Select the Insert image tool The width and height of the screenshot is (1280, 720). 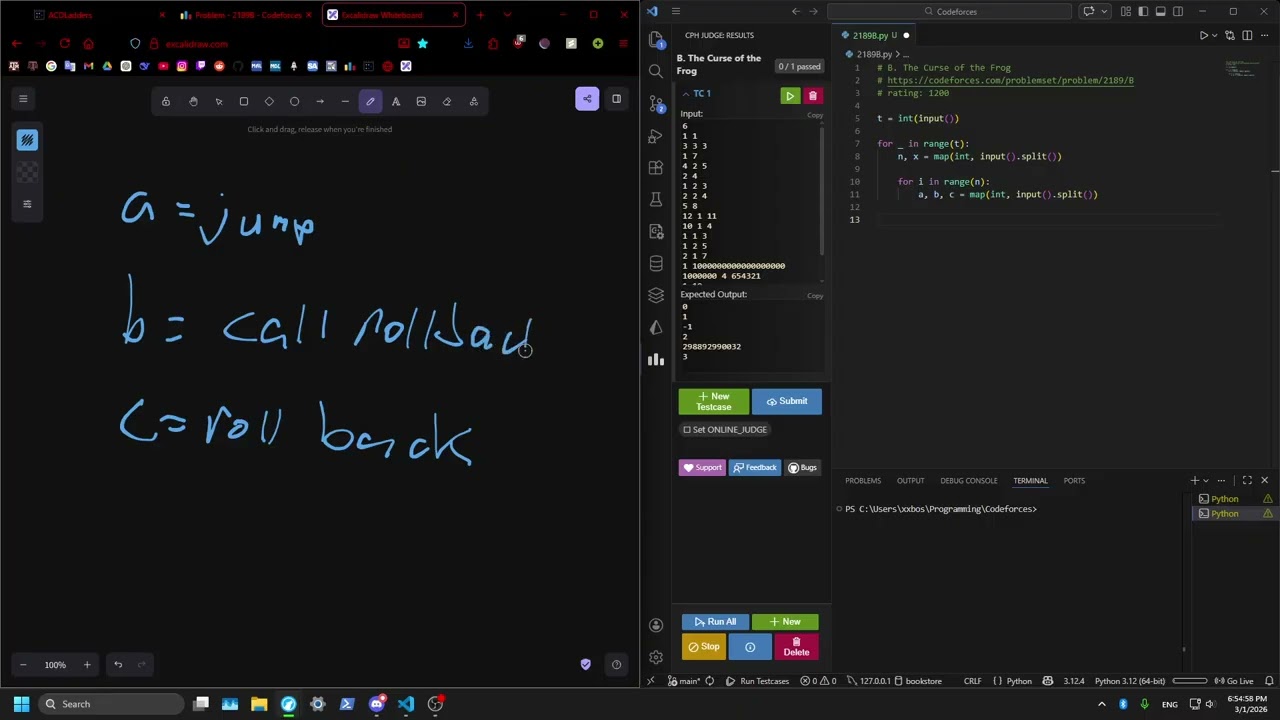[x=421, y=101]
